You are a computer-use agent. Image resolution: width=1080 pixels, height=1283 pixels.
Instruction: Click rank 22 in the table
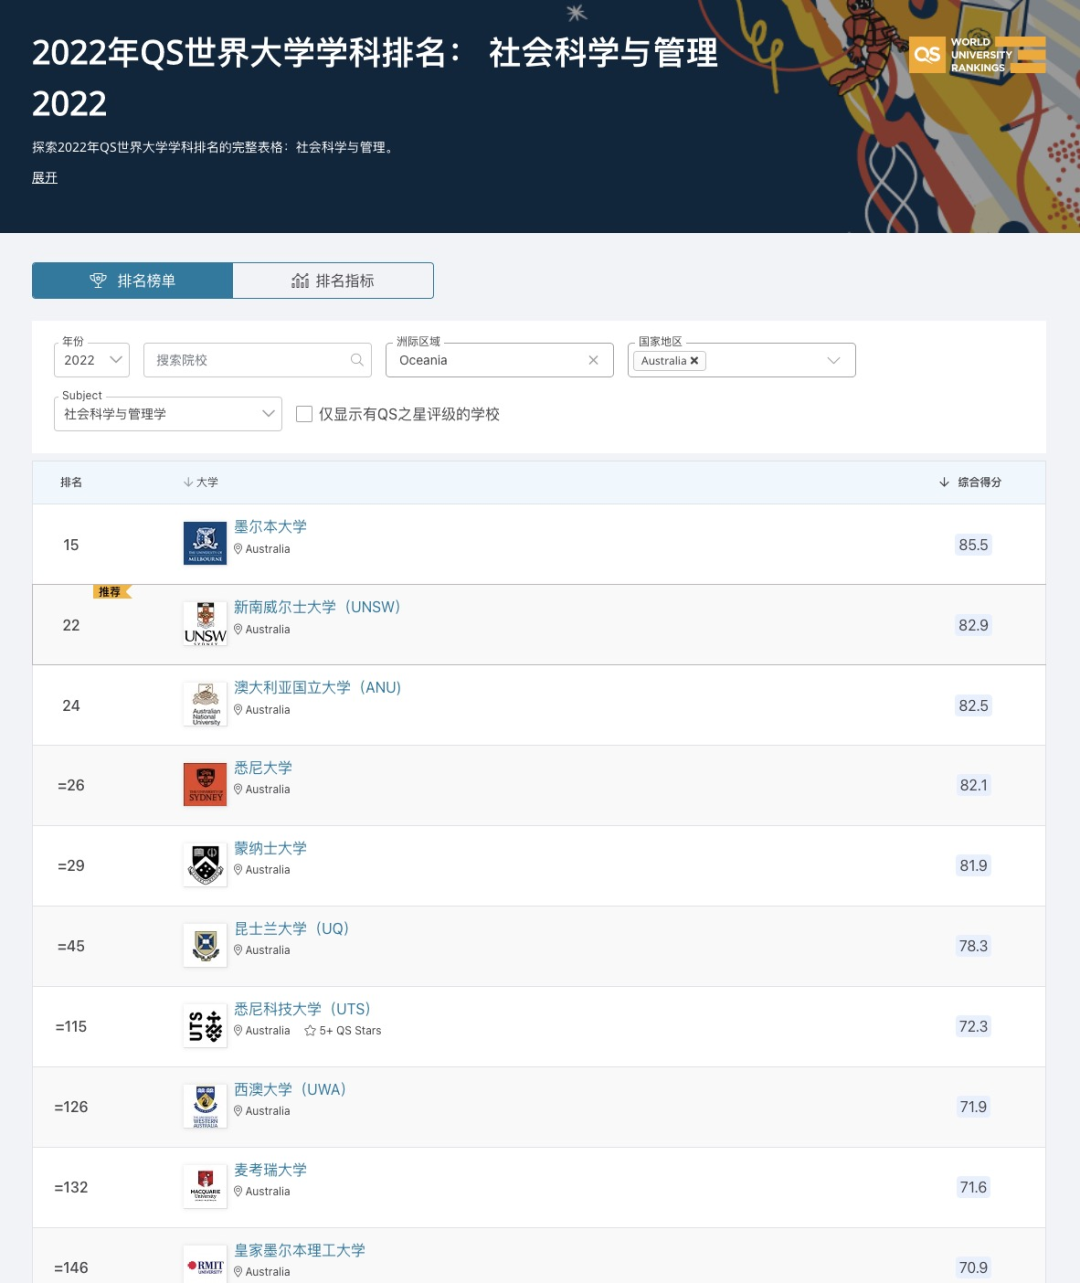coord(71,625)
